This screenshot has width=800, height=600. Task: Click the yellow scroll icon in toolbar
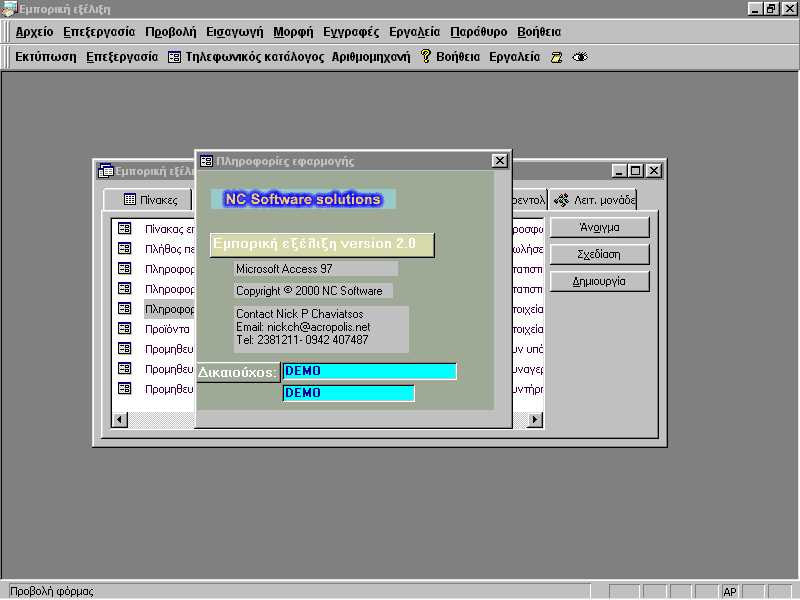point(557,57)
